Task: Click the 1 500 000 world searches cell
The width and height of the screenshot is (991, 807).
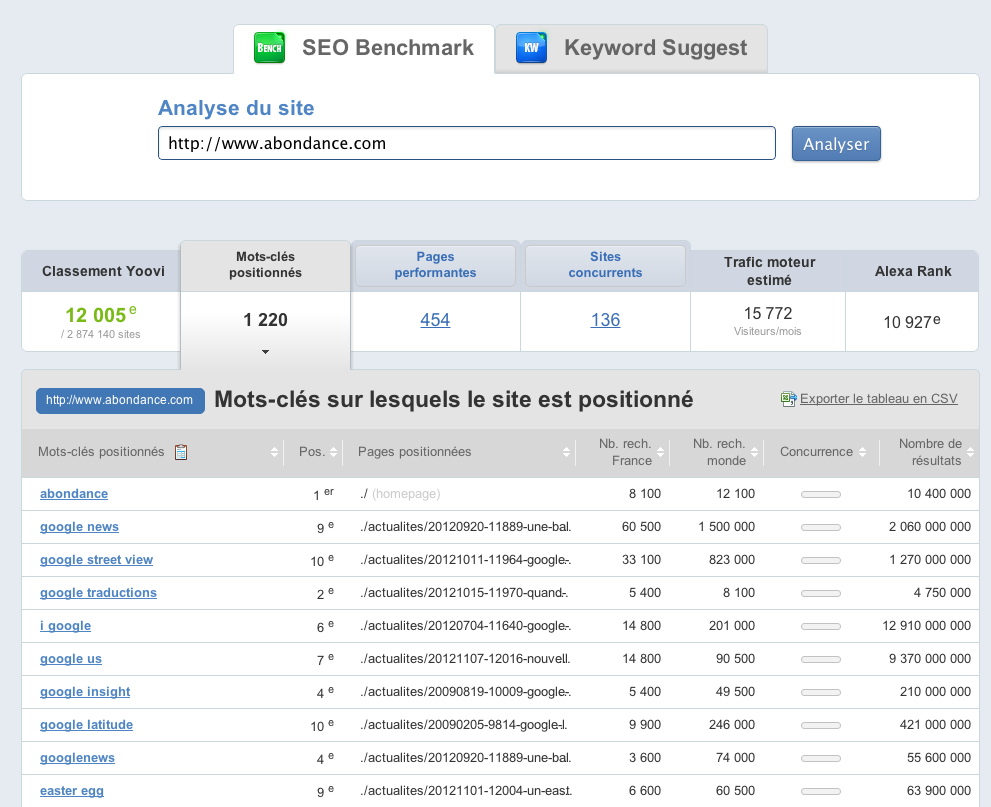Action: tap(726, 527)
